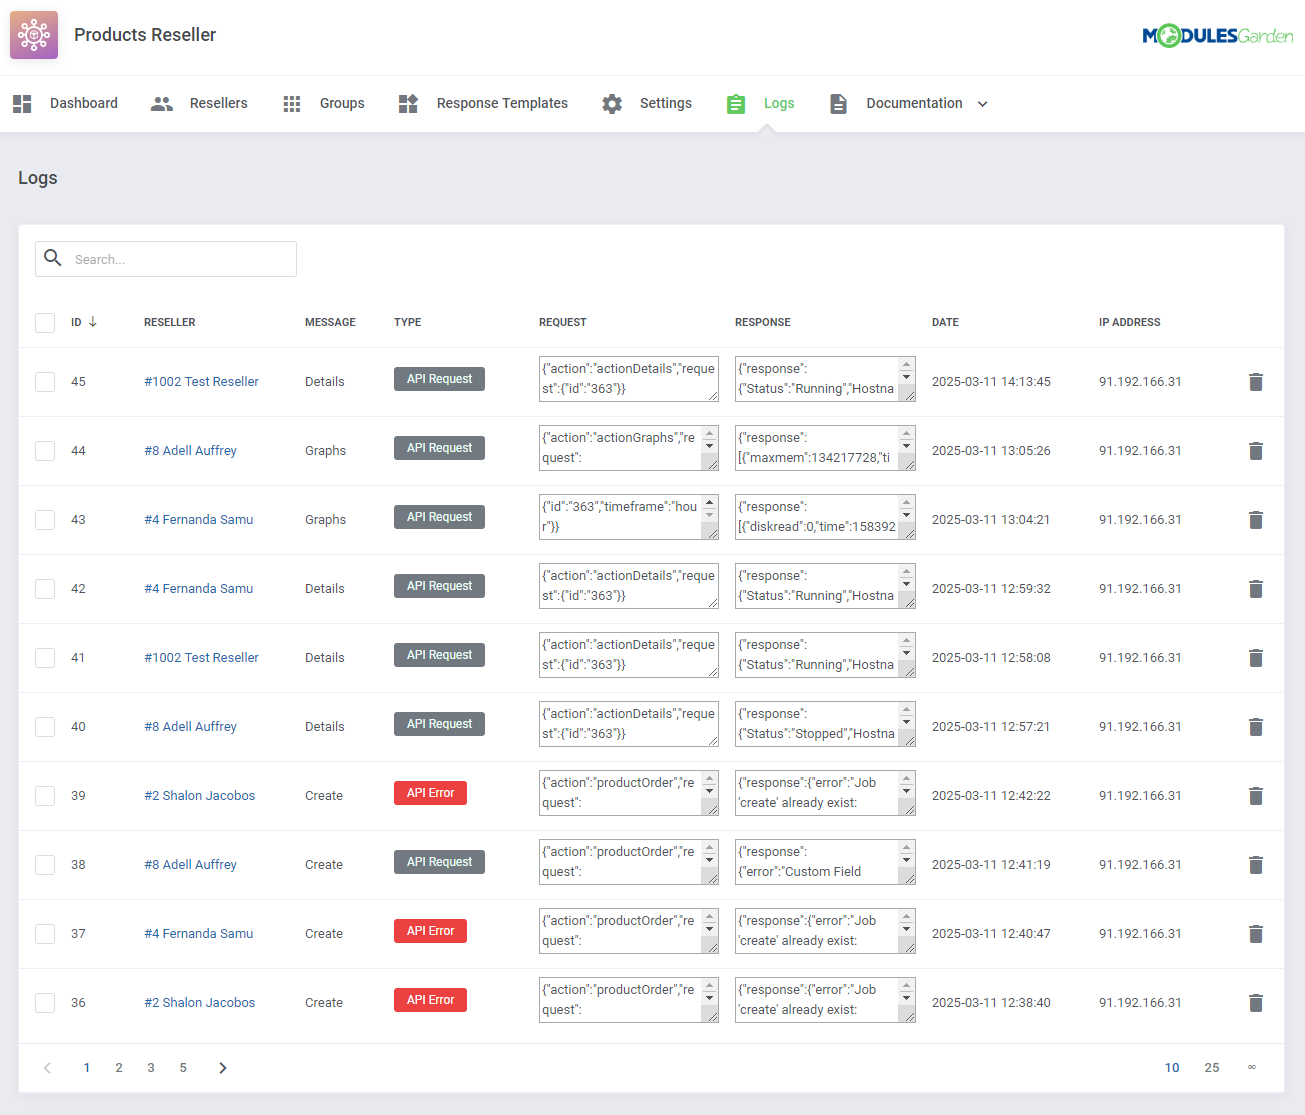The width and height of the screenshot is (1305, 1115).
Task: Select the Groups grid icon
Action: (291, 103)
